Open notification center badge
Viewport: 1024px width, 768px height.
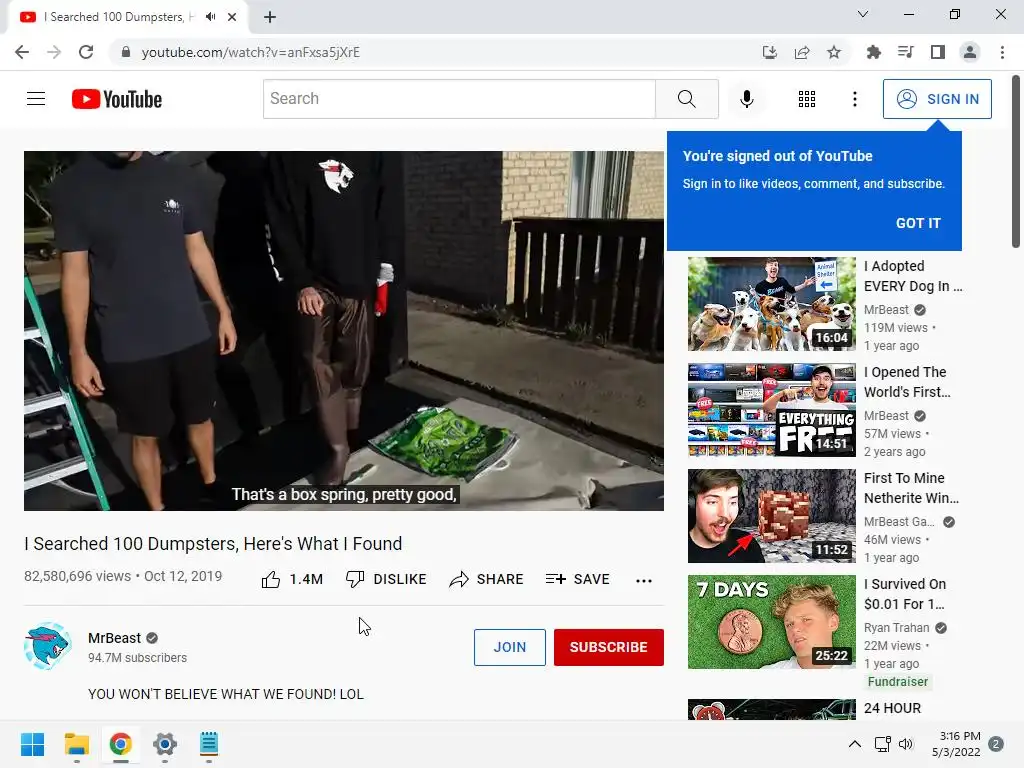tap(996, 744)
